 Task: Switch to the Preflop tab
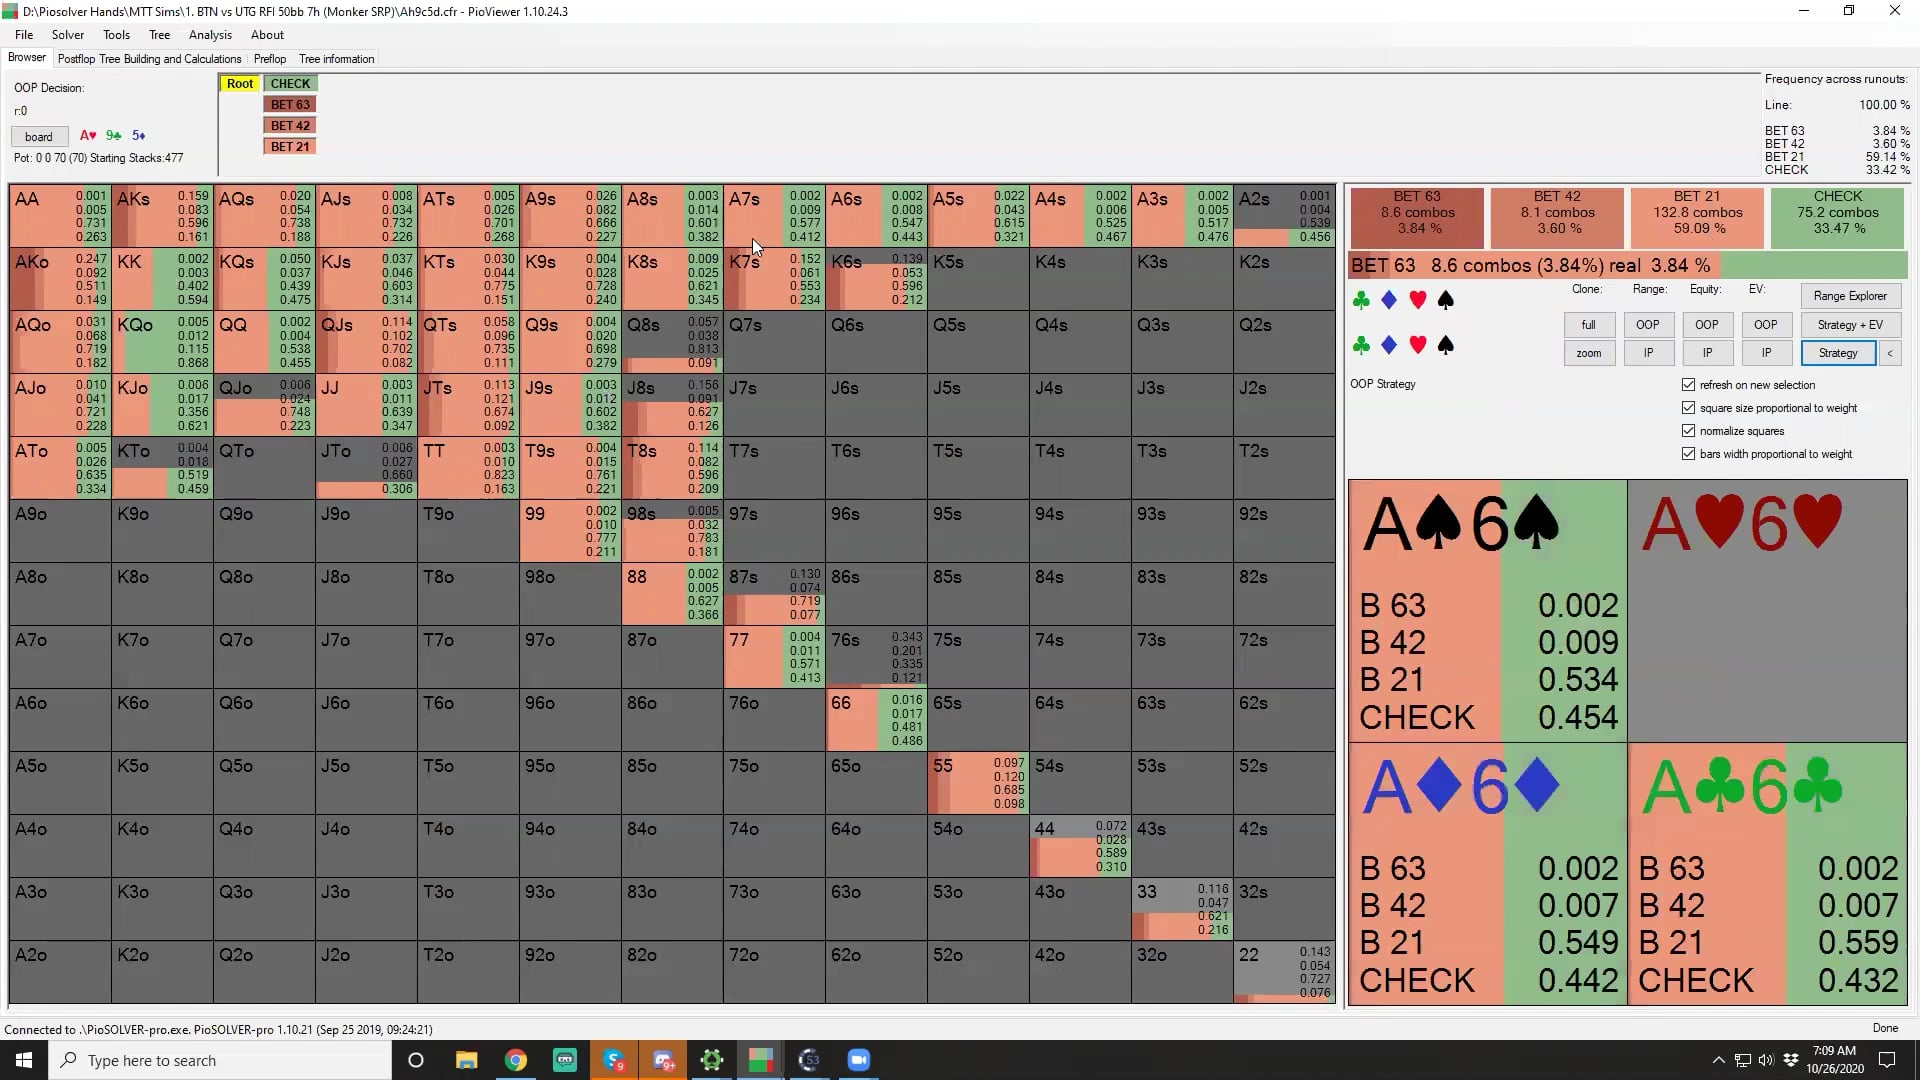(269, 59)
